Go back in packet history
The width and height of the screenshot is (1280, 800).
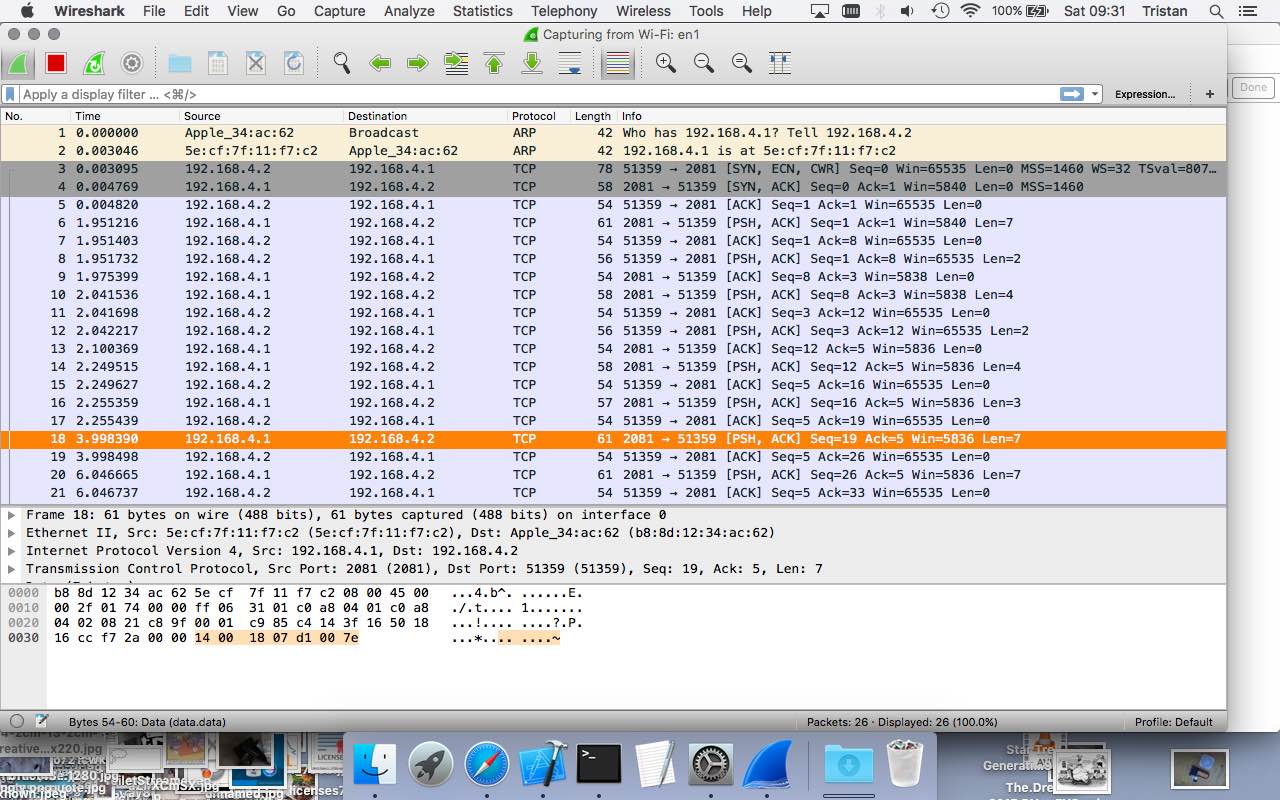click(380, 64)
